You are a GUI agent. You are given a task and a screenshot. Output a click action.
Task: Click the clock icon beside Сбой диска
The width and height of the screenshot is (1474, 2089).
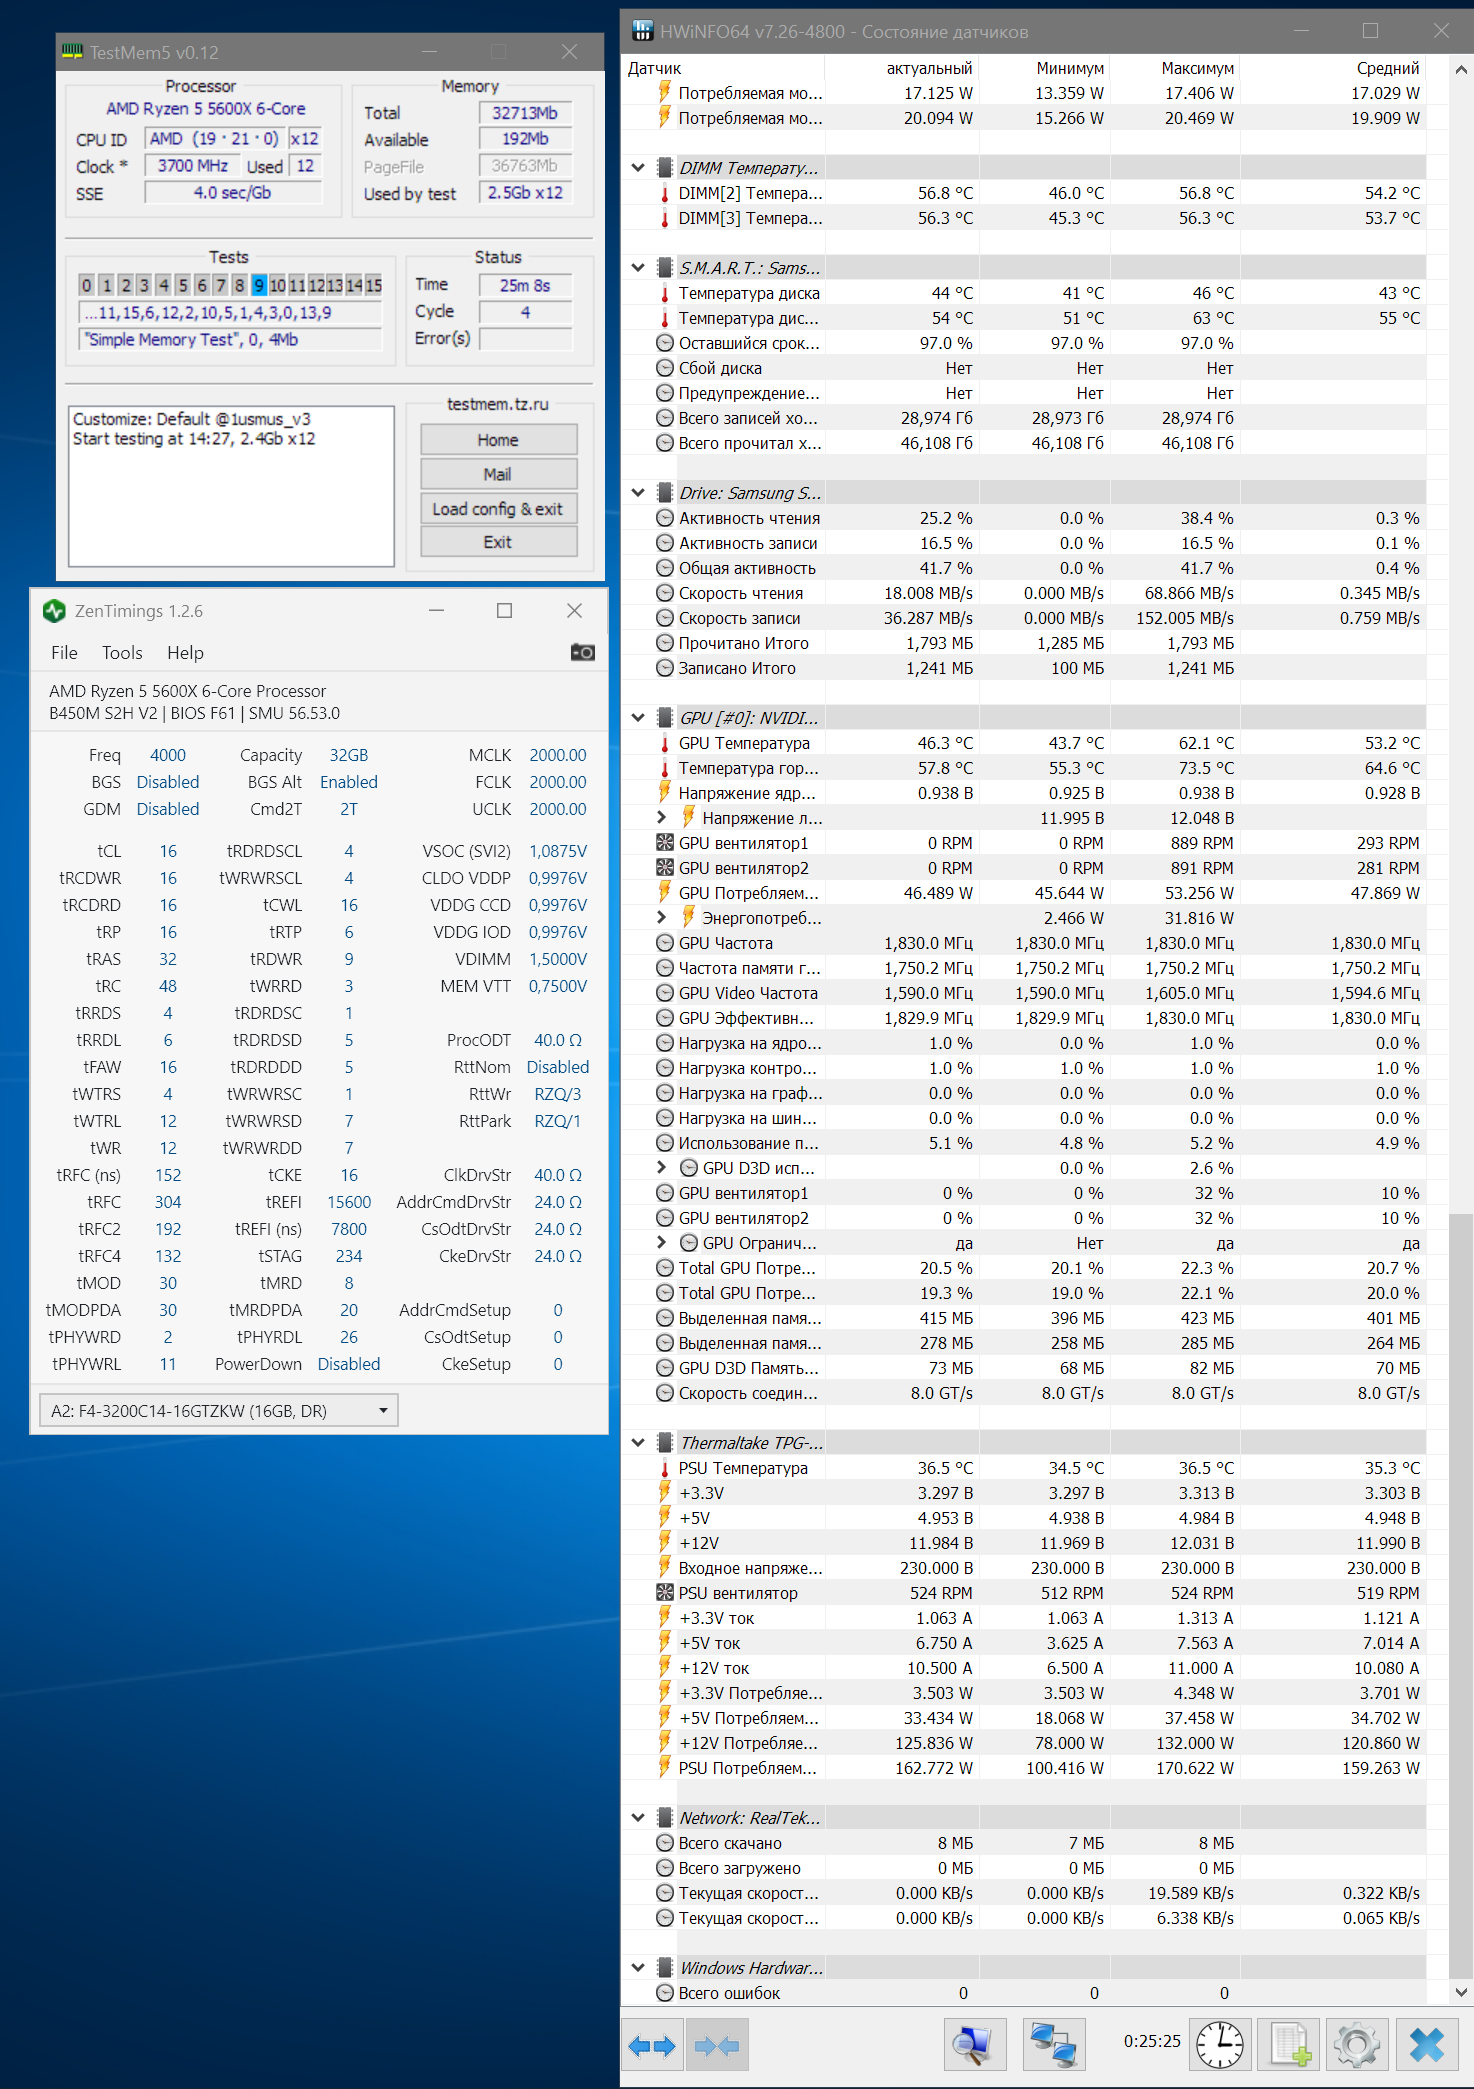[664, 368]
